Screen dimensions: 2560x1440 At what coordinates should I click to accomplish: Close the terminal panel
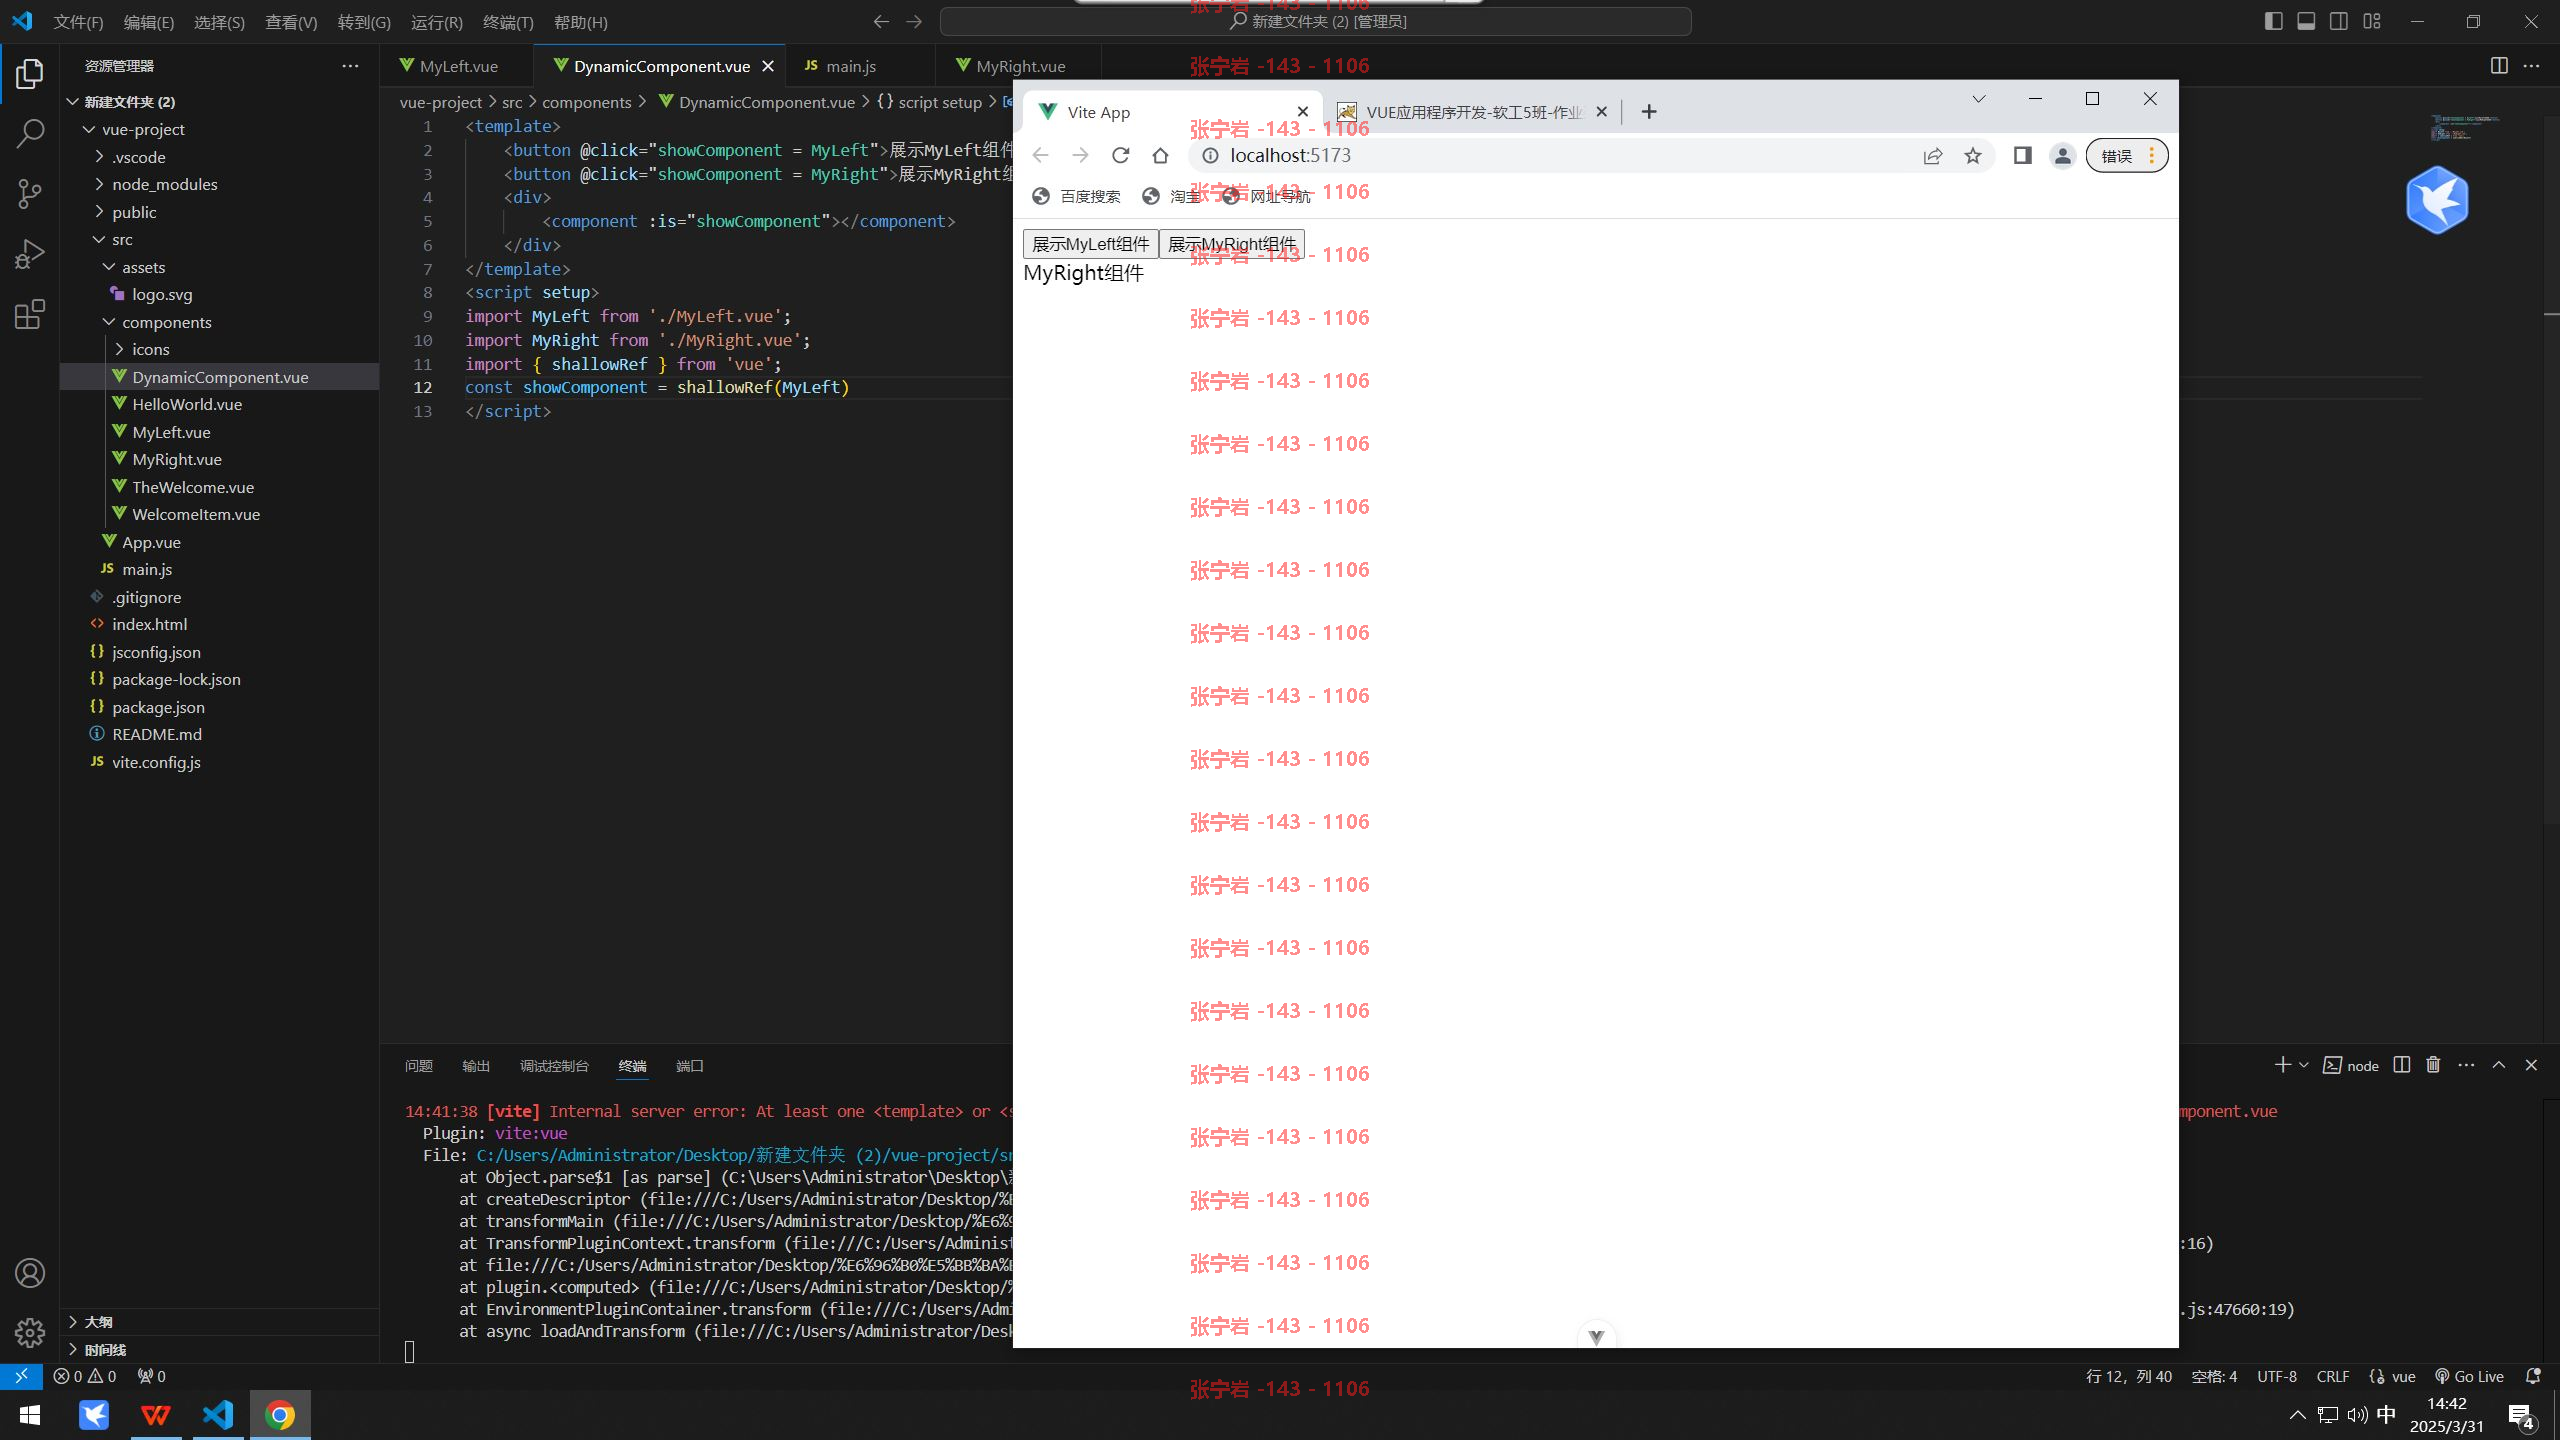(2531, 1065)
